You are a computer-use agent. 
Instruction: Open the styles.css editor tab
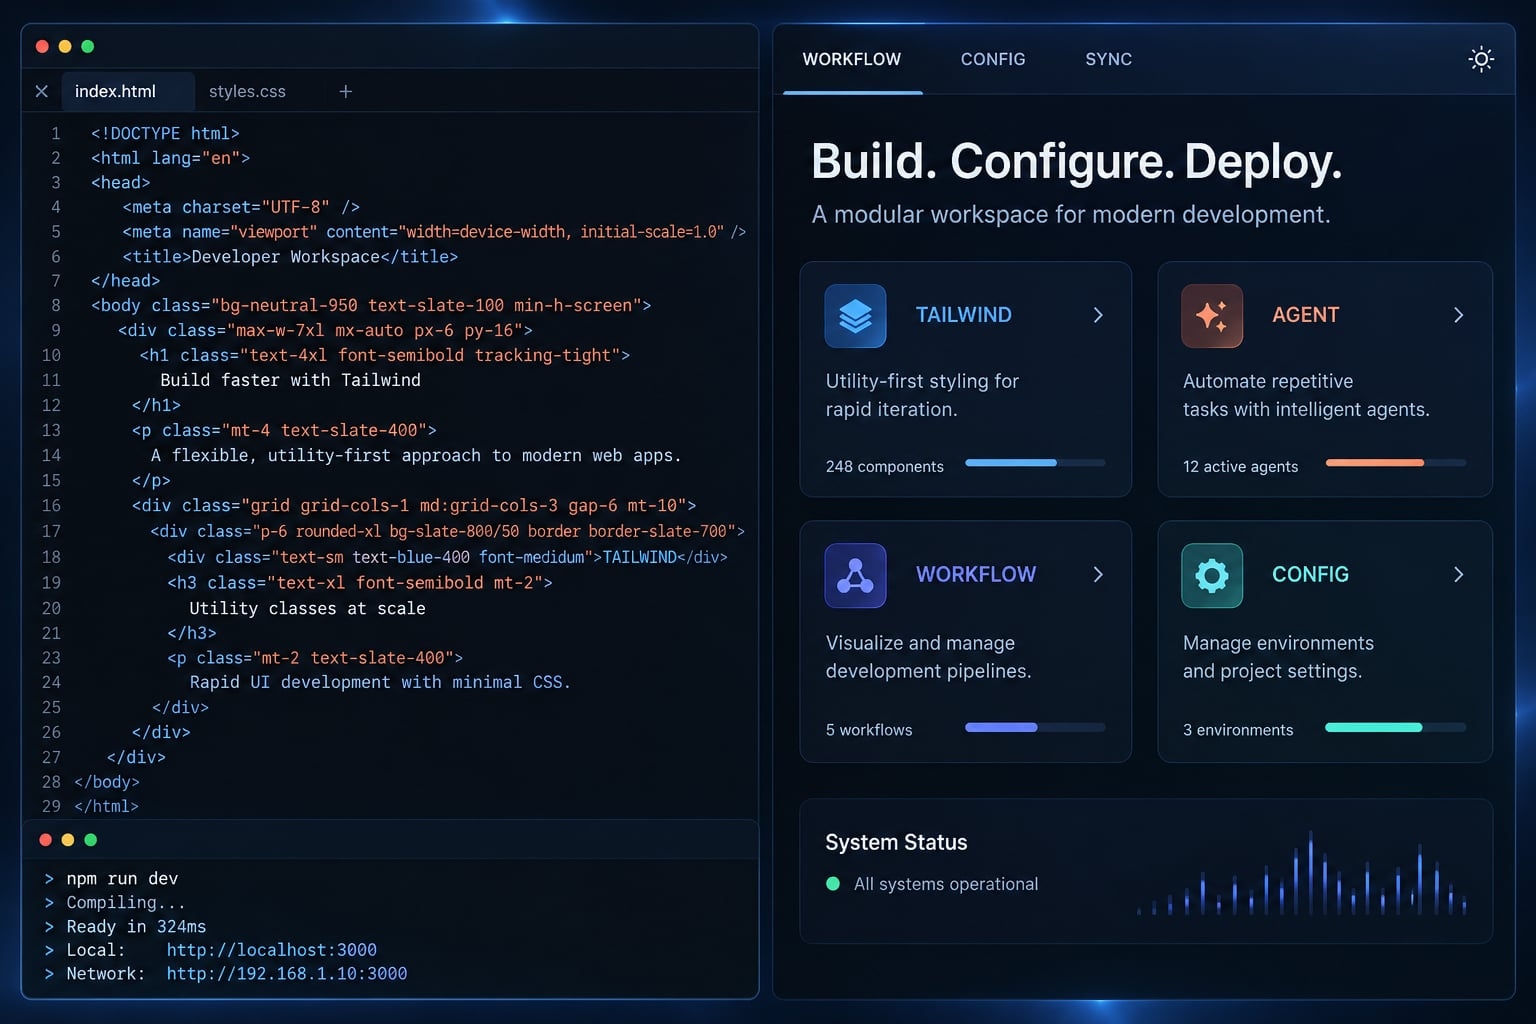tap(247, 91)
